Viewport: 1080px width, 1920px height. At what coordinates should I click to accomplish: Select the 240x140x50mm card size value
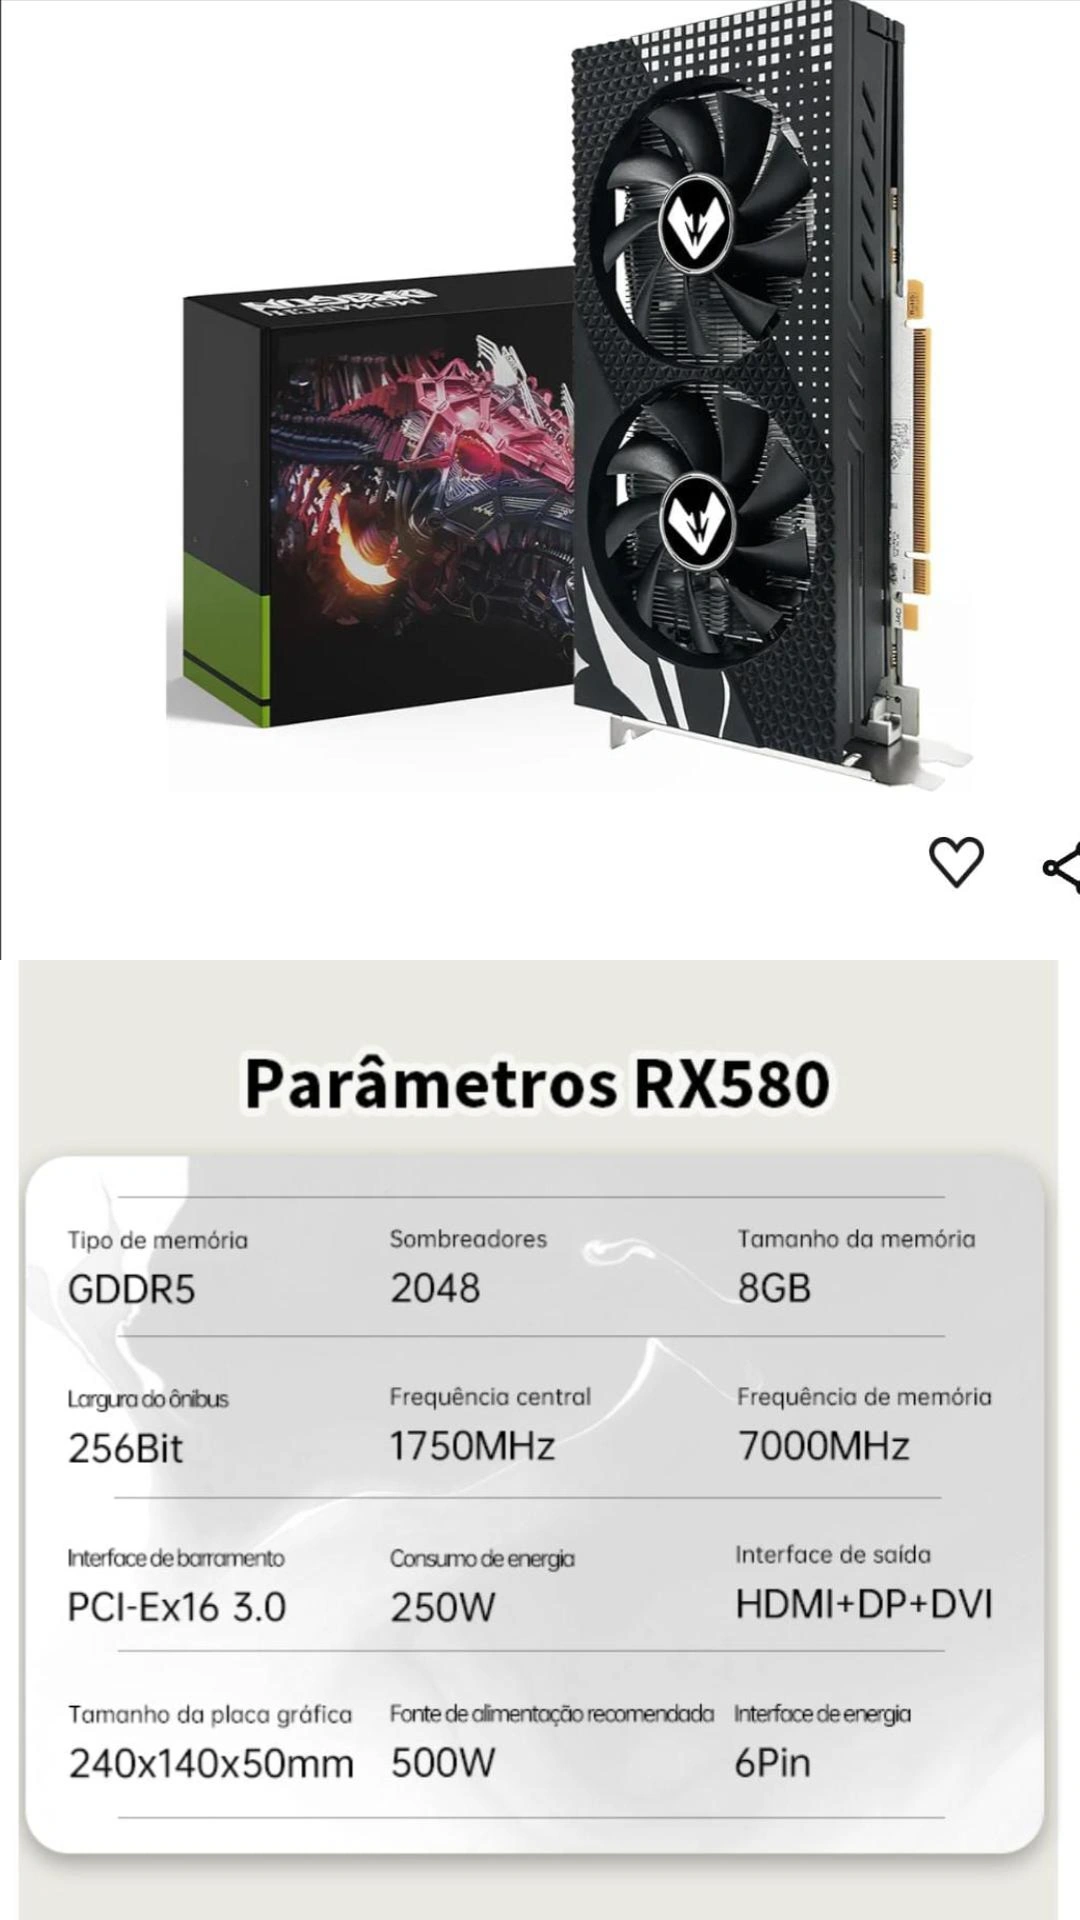[211, 1764]
